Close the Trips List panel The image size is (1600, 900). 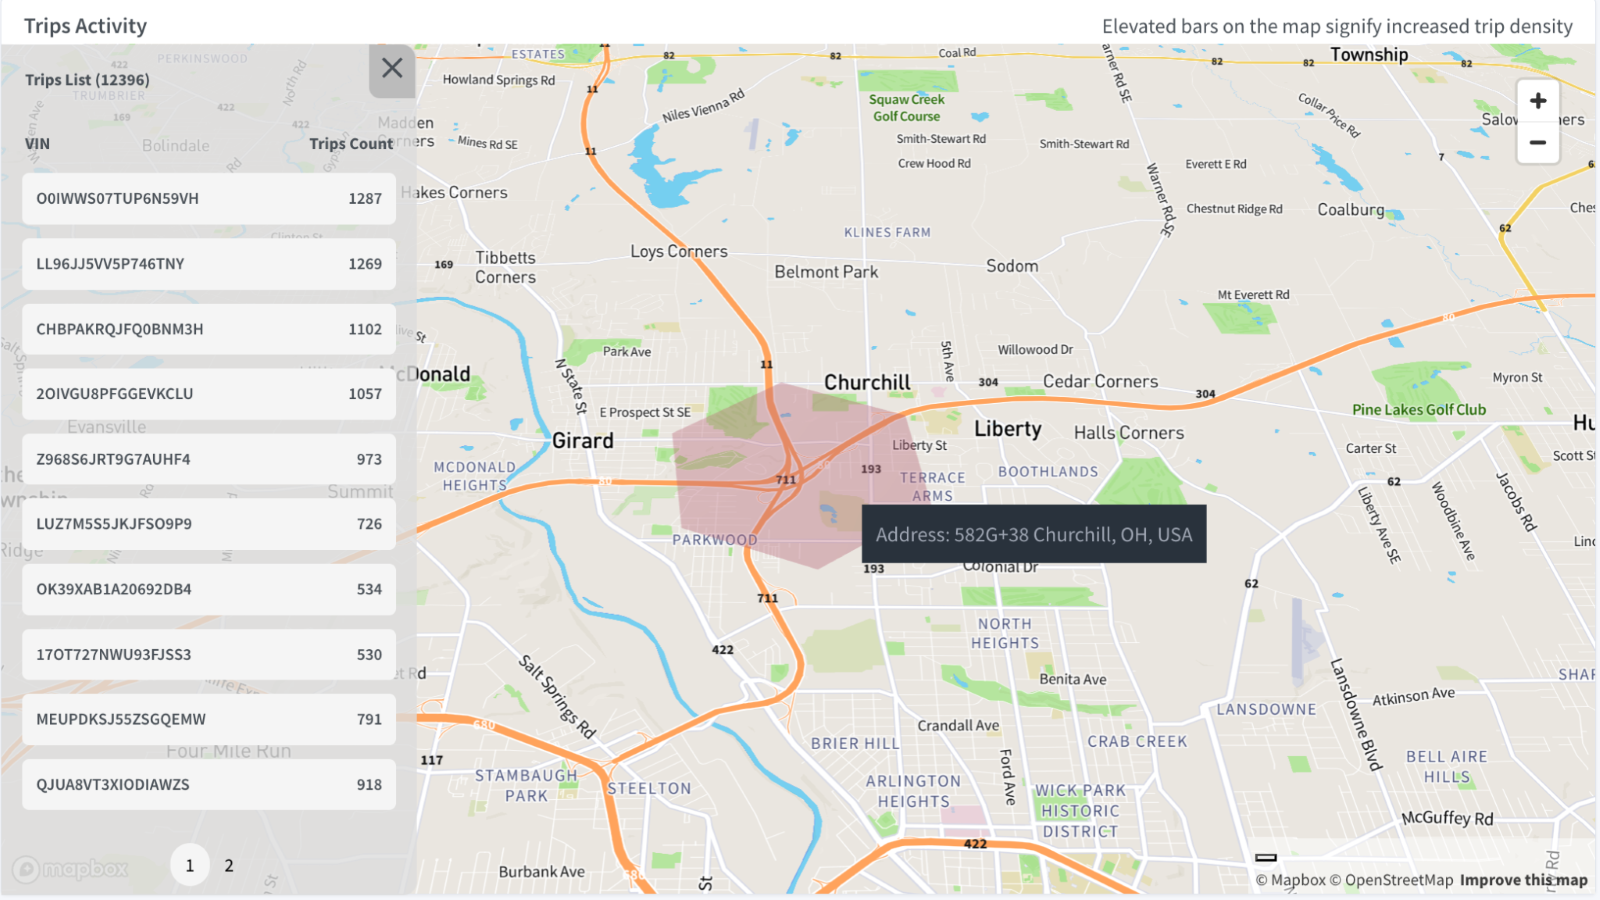tap(392, 69)
